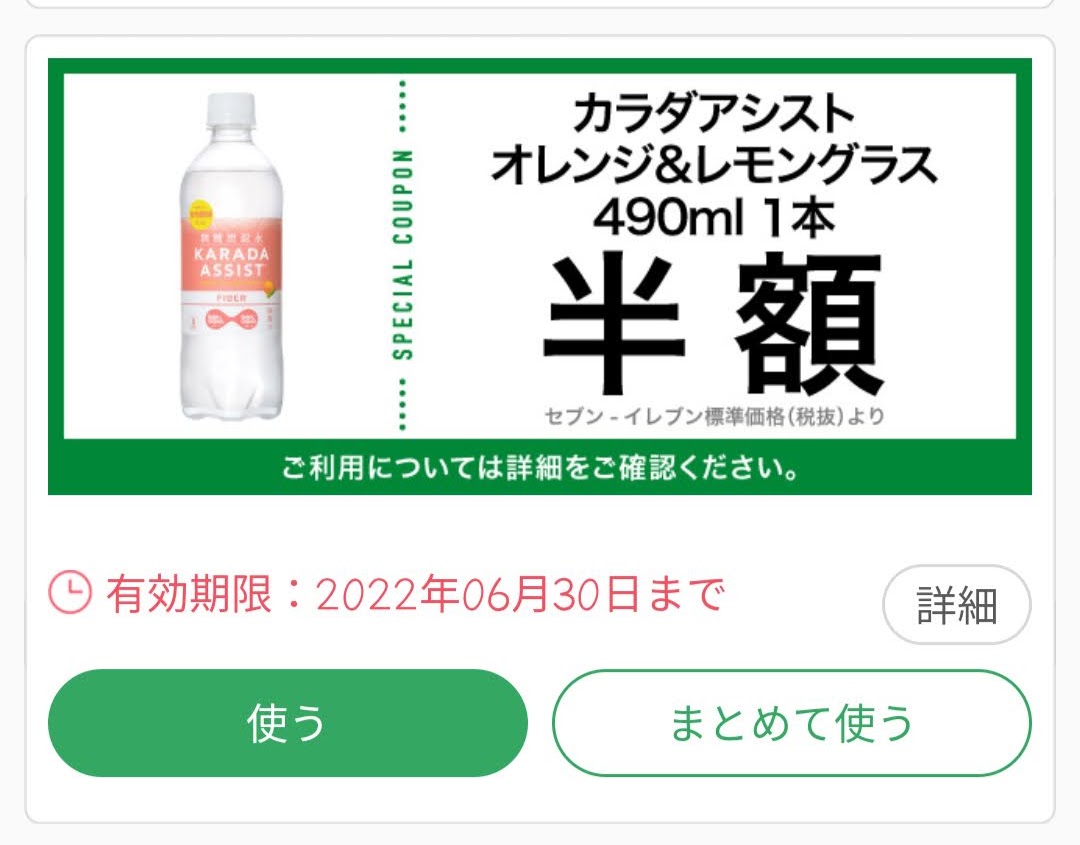The height and width of the screenshot is (845, 1080).
Task: Click the KARADA ASSIST label on bottle
Action: click(x=231, y=262)
